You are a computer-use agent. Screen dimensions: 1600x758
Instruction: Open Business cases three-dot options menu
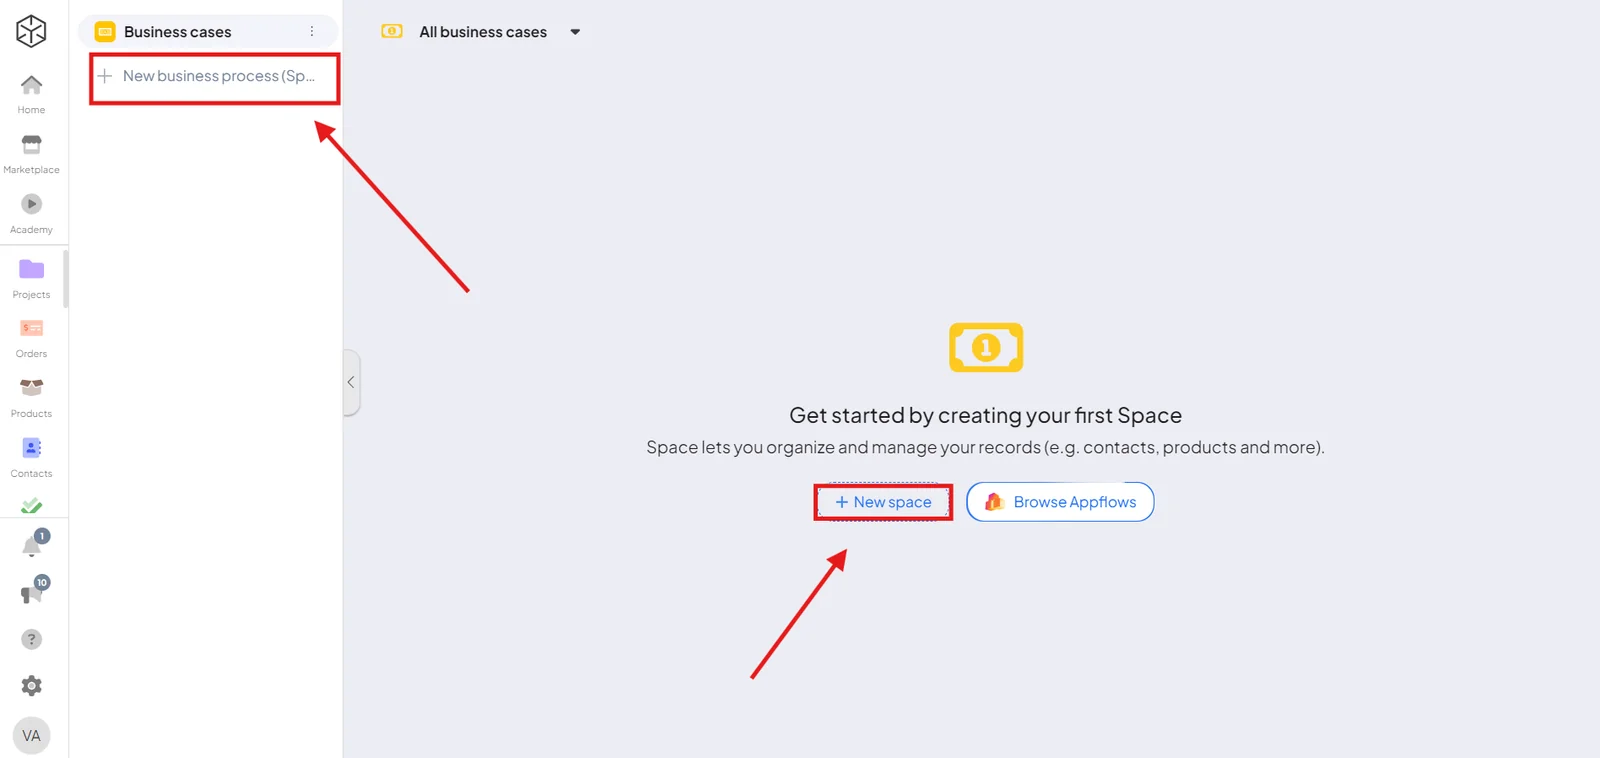312,32
